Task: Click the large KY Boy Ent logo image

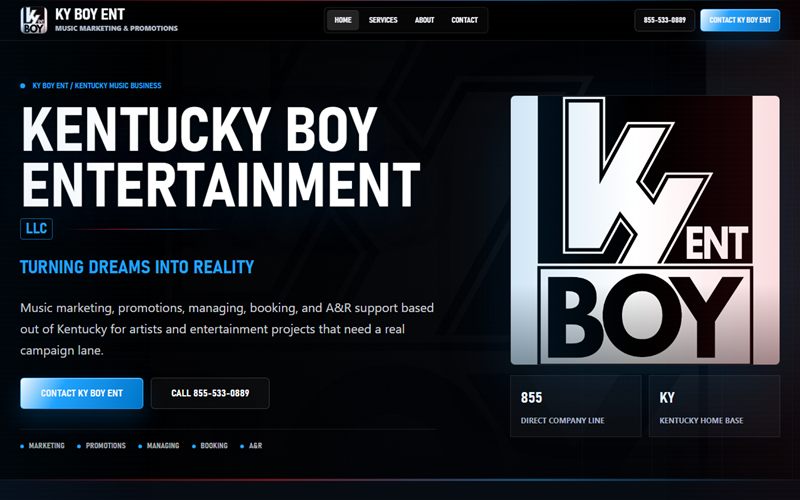Action: 645,230
